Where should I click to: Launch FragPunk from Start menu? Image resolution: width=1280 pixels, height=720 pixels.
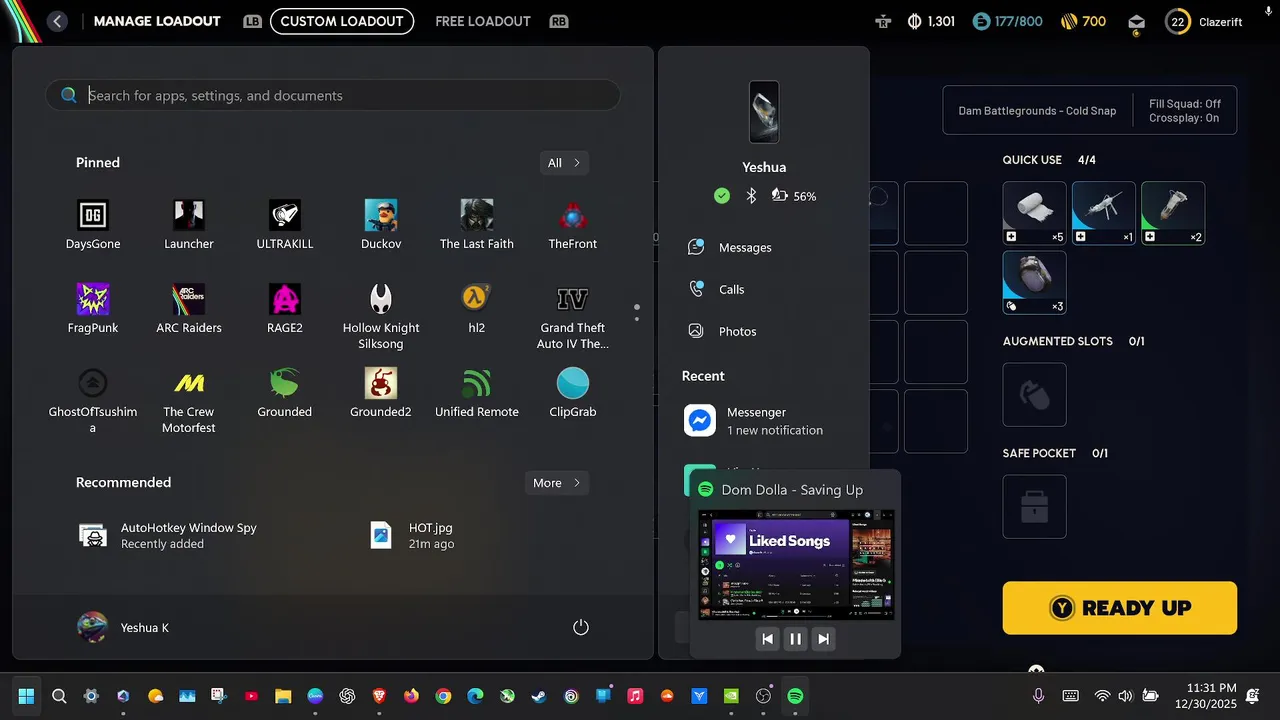tap(93, 309)
